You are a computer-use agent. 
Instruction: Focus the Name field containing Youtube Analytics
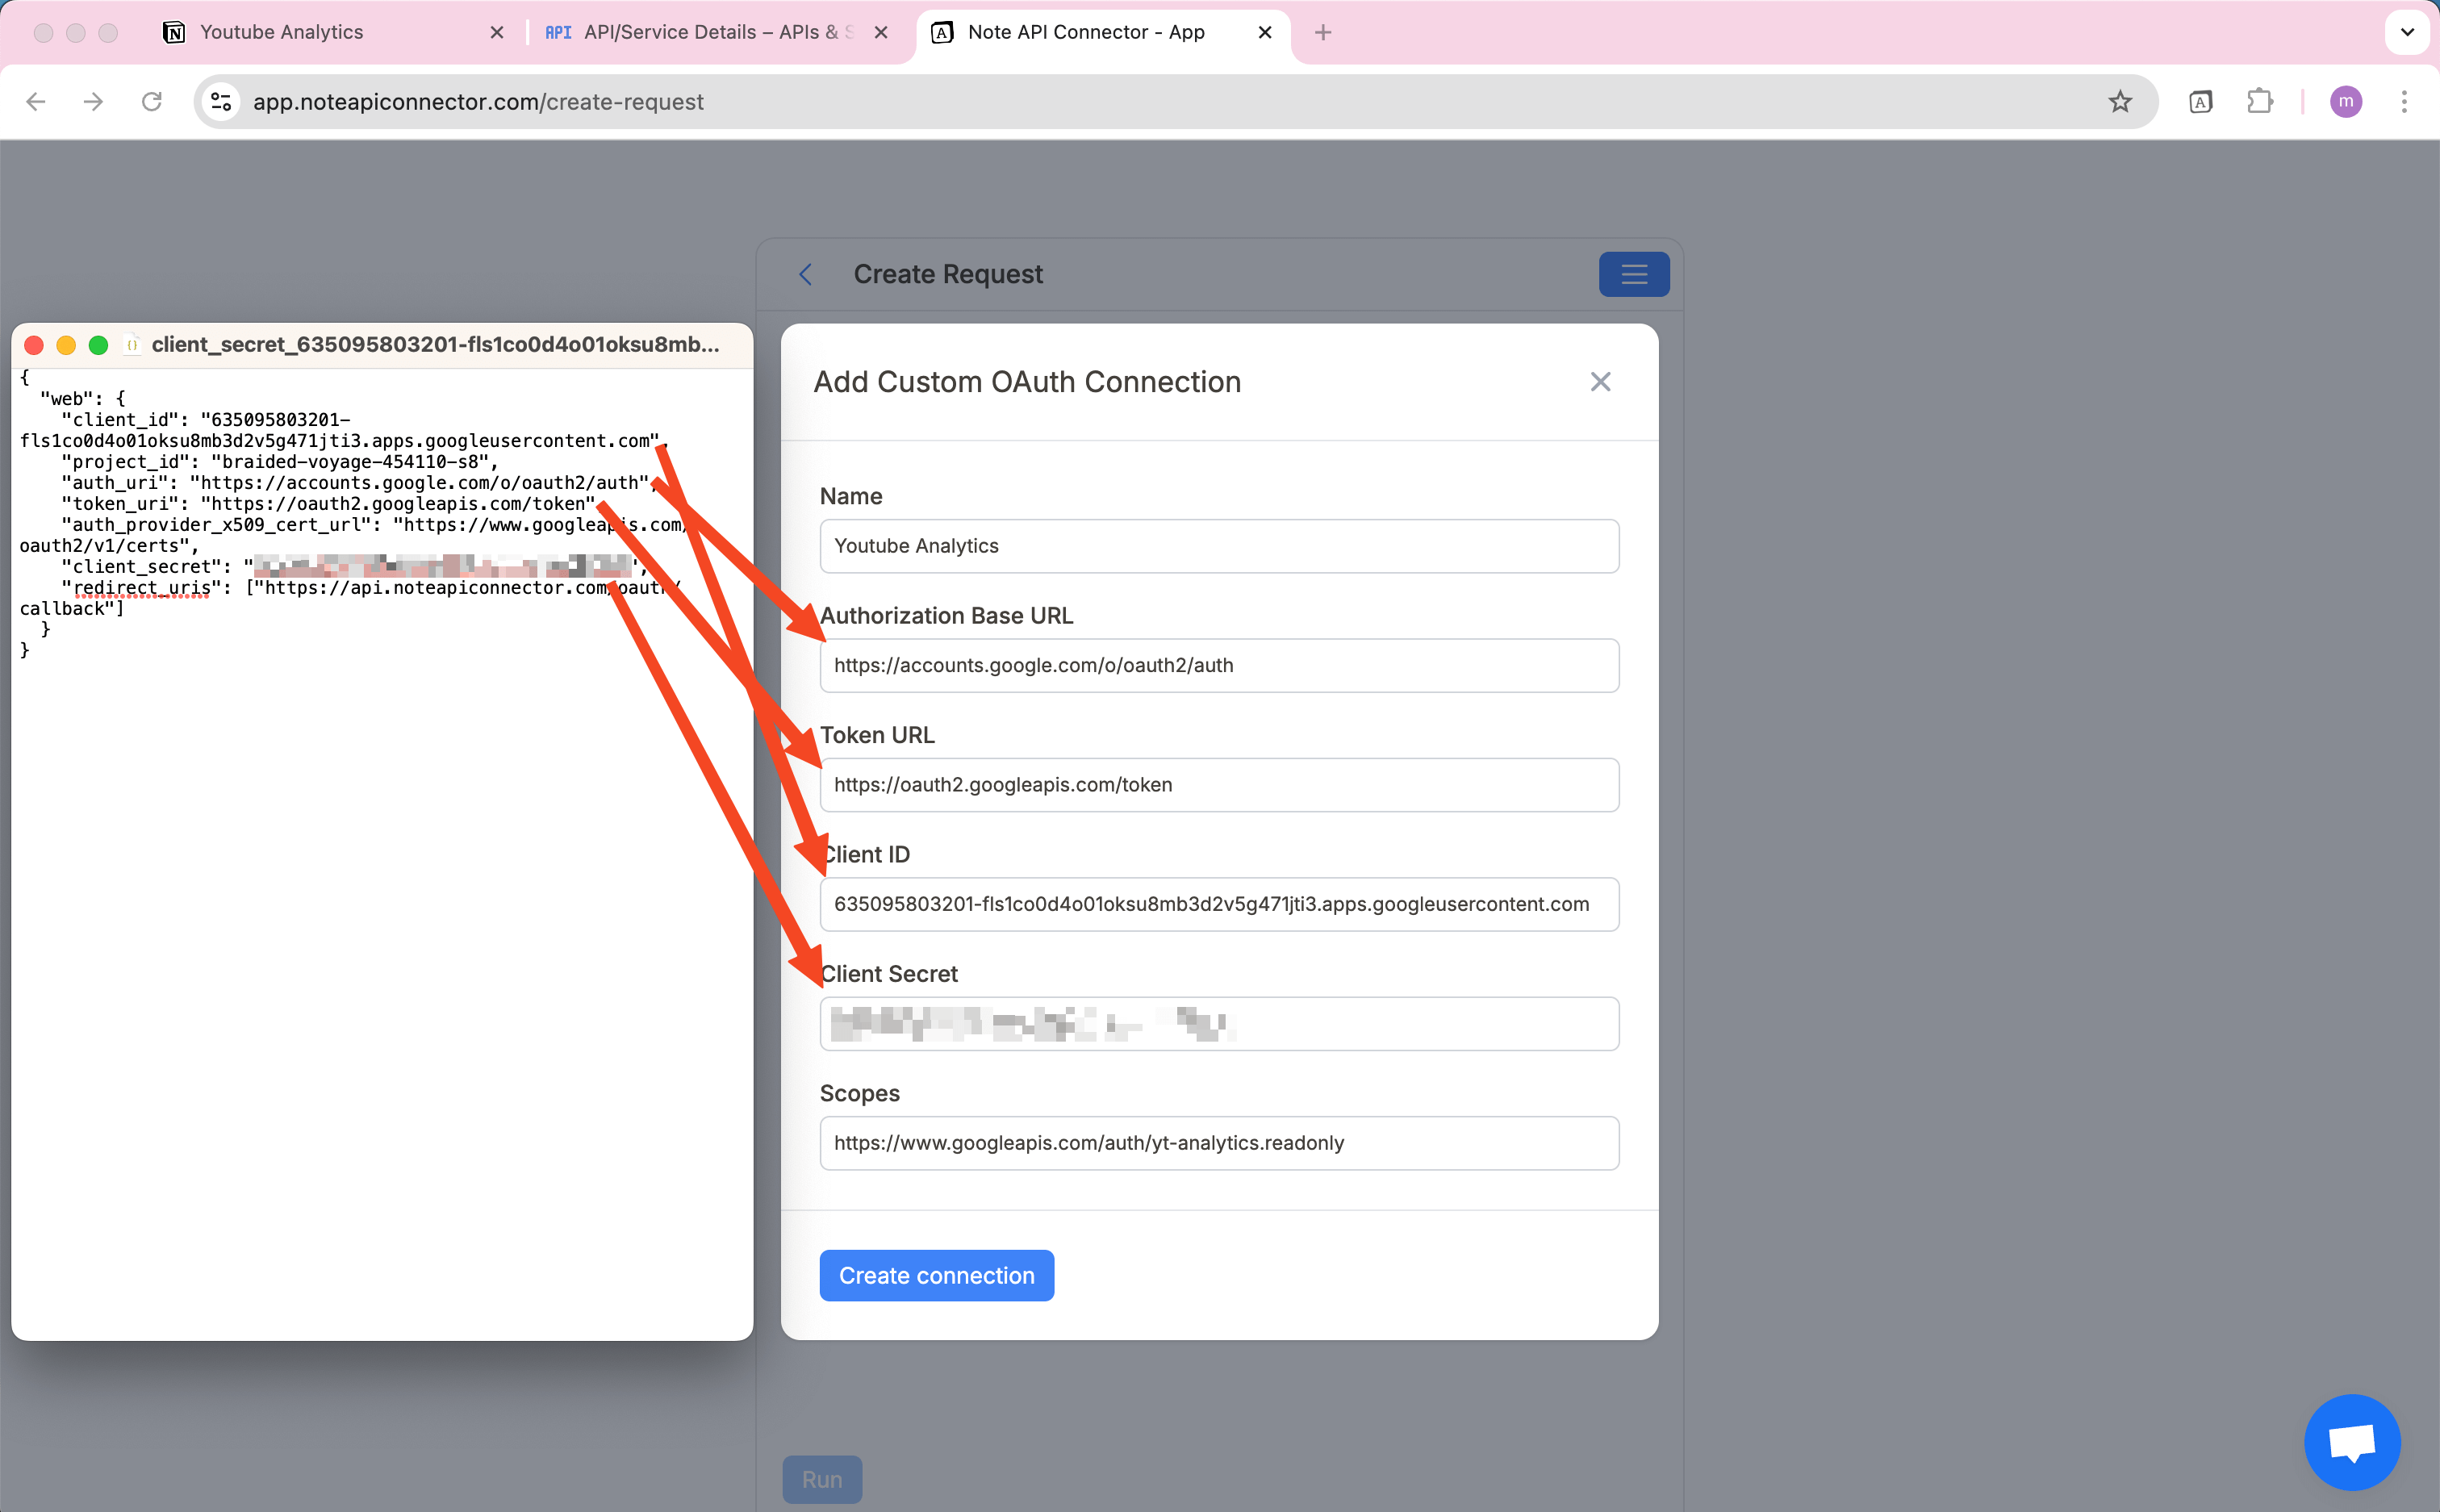(1218, 546)
